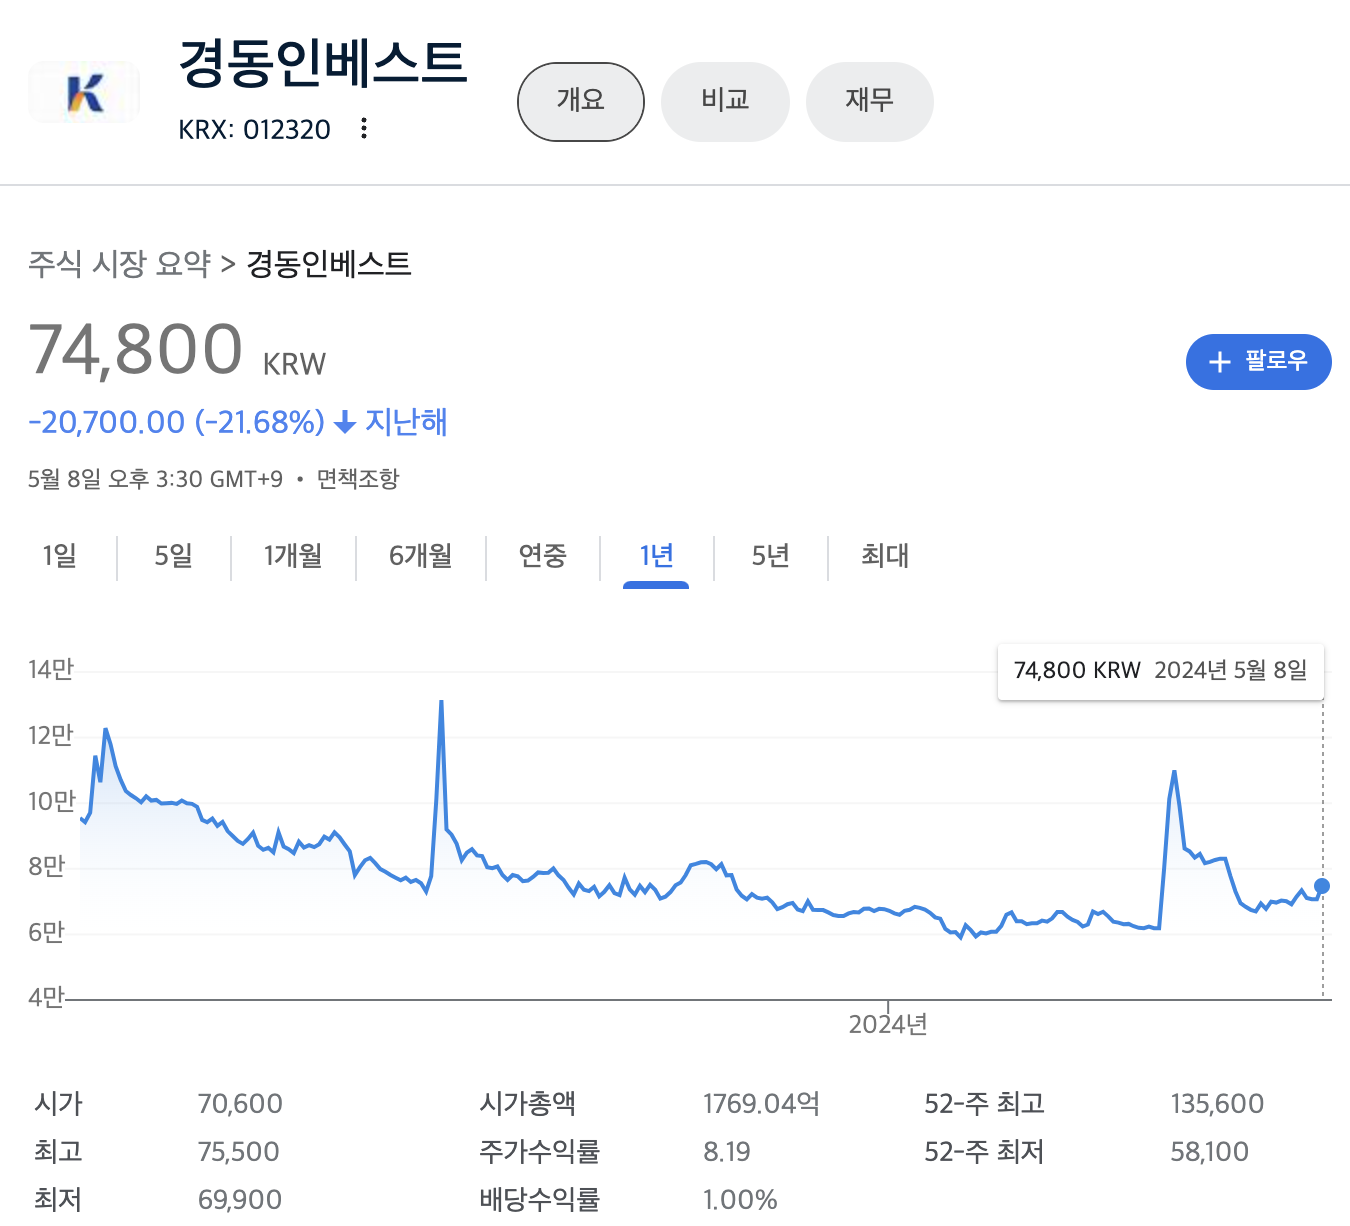Click the KRX: 012320 ticker text

point(255,130)
